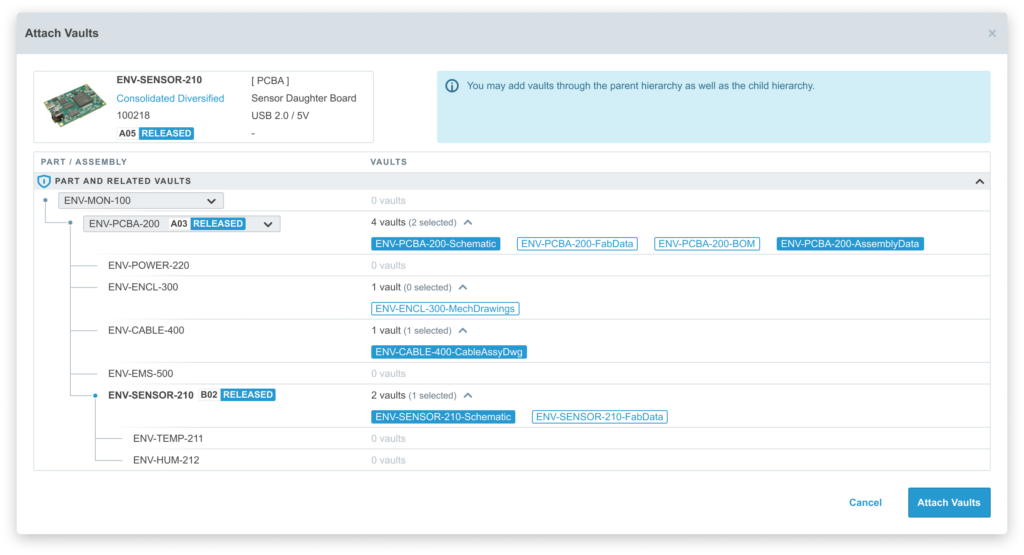Click the Cancel button

[865, 503]
